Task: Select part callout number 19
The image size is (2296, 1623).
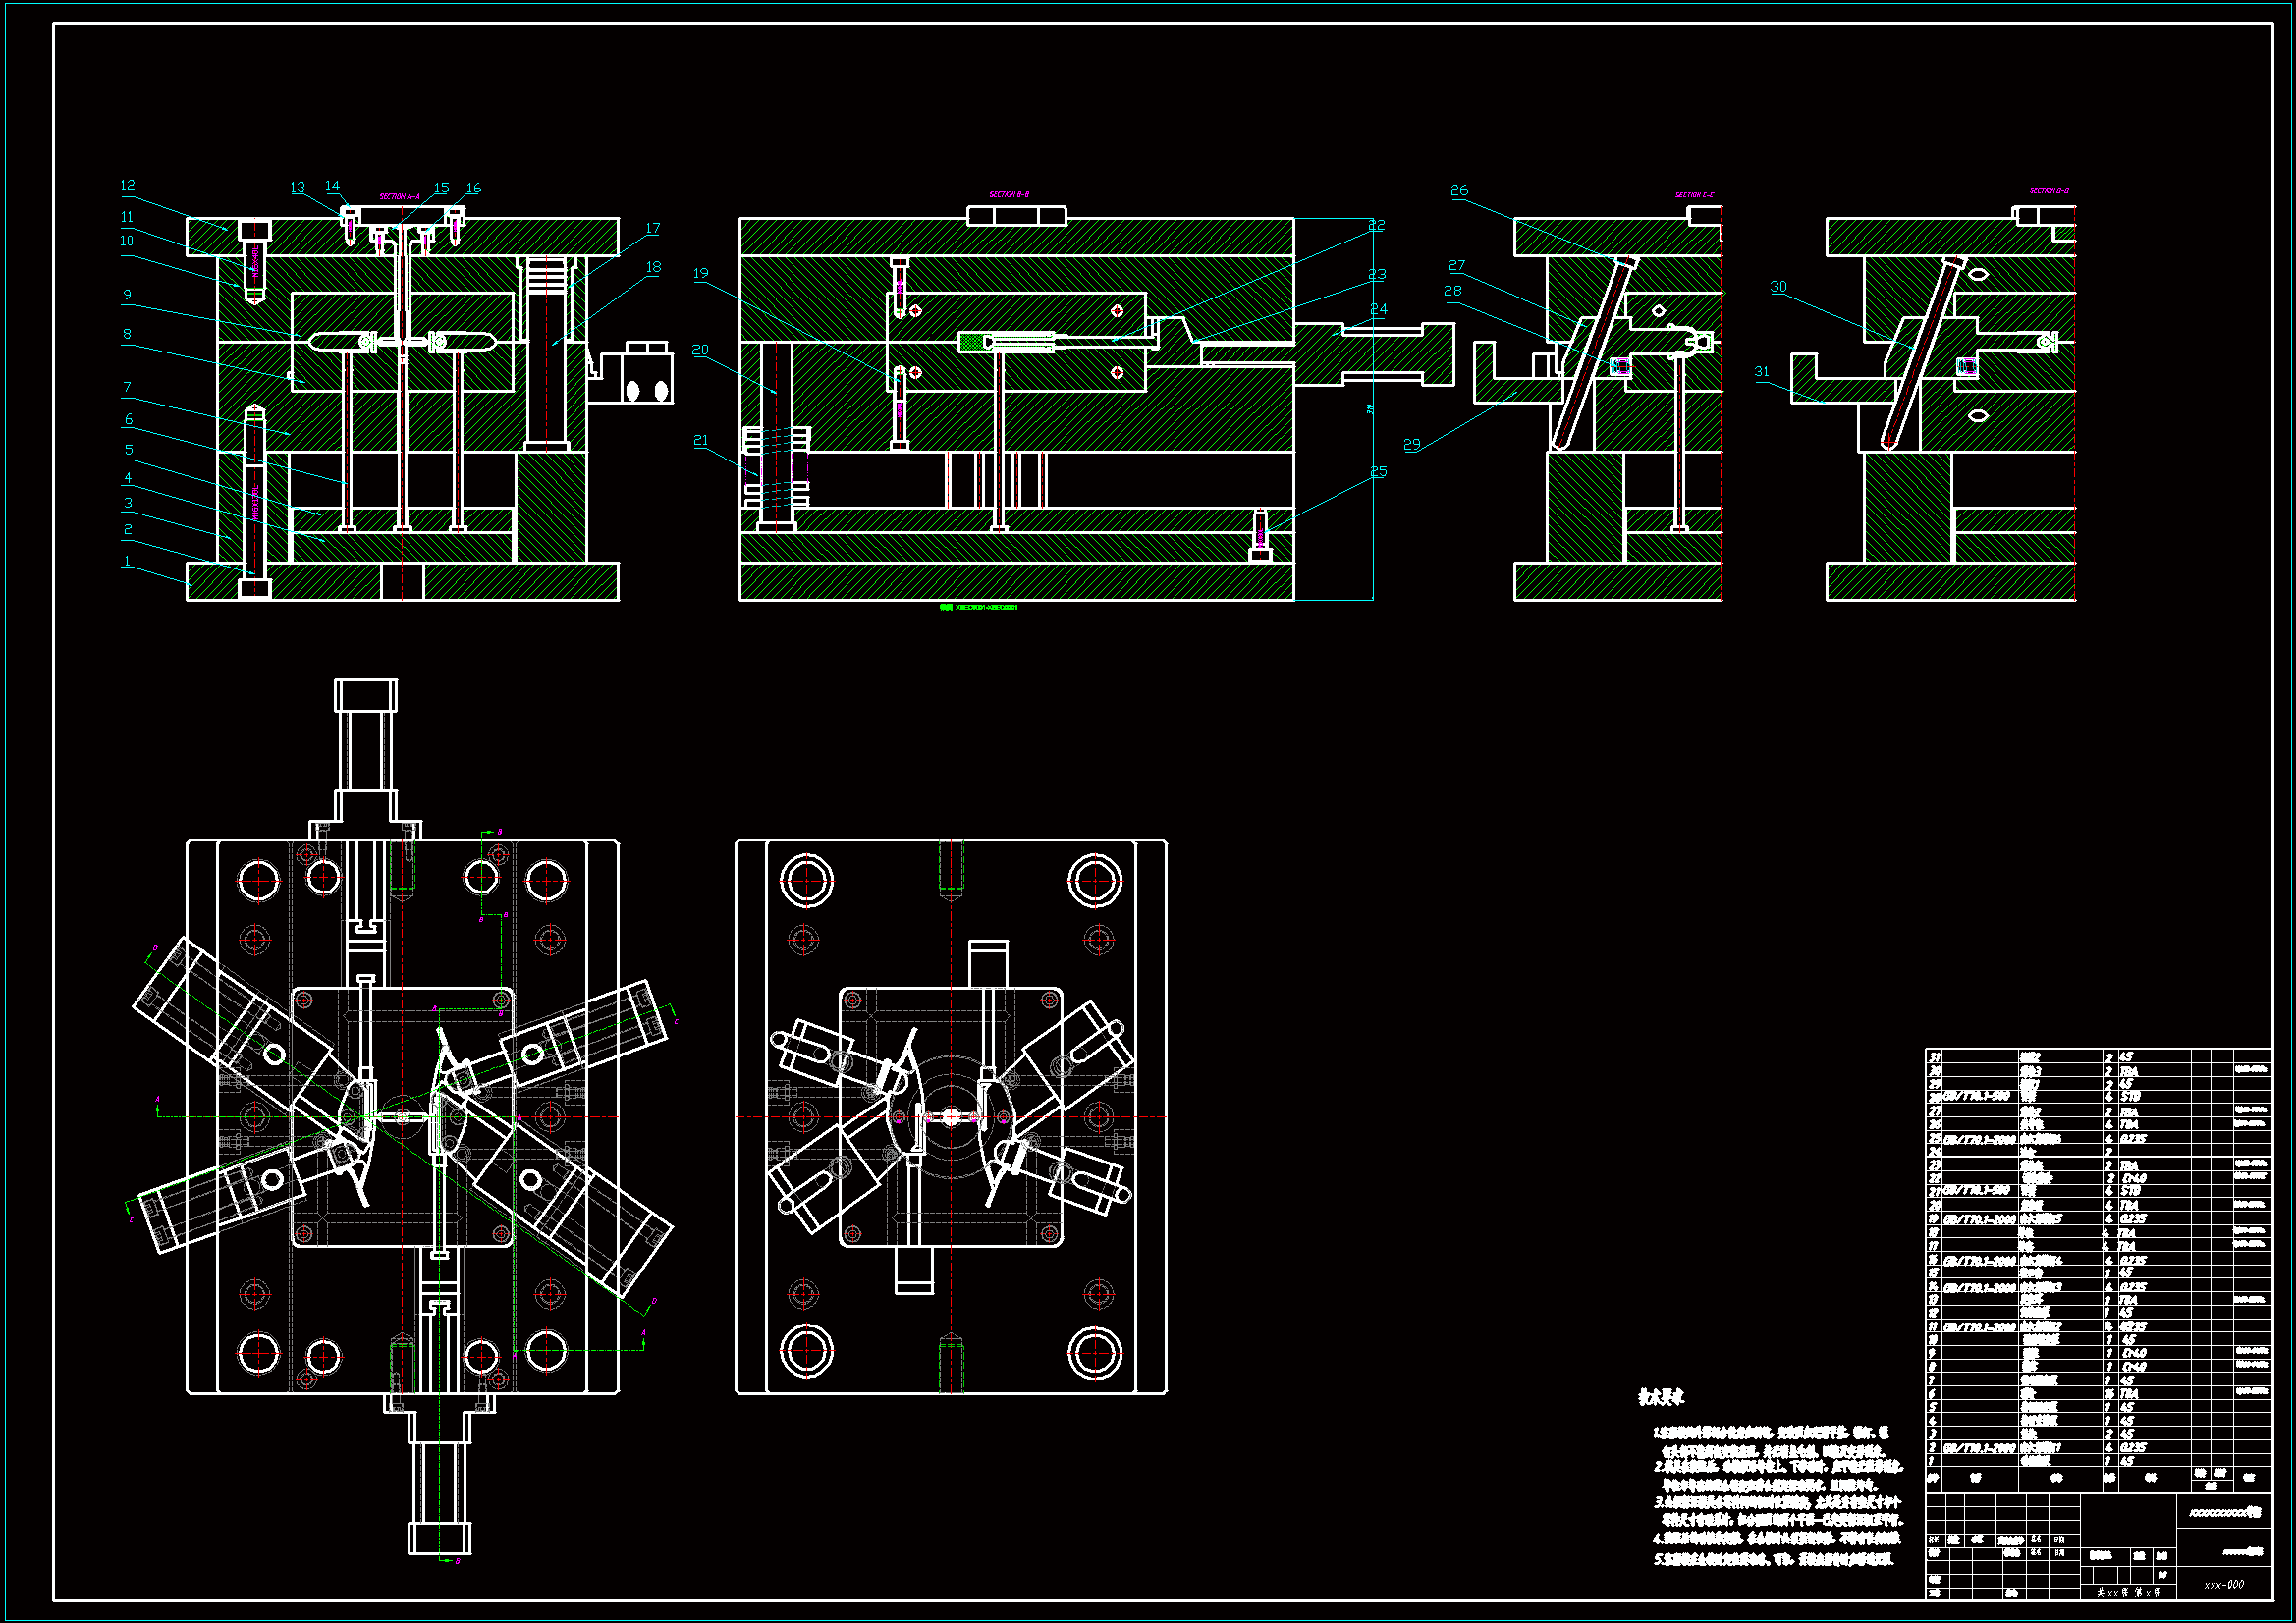Action: (x=700, y=274)
